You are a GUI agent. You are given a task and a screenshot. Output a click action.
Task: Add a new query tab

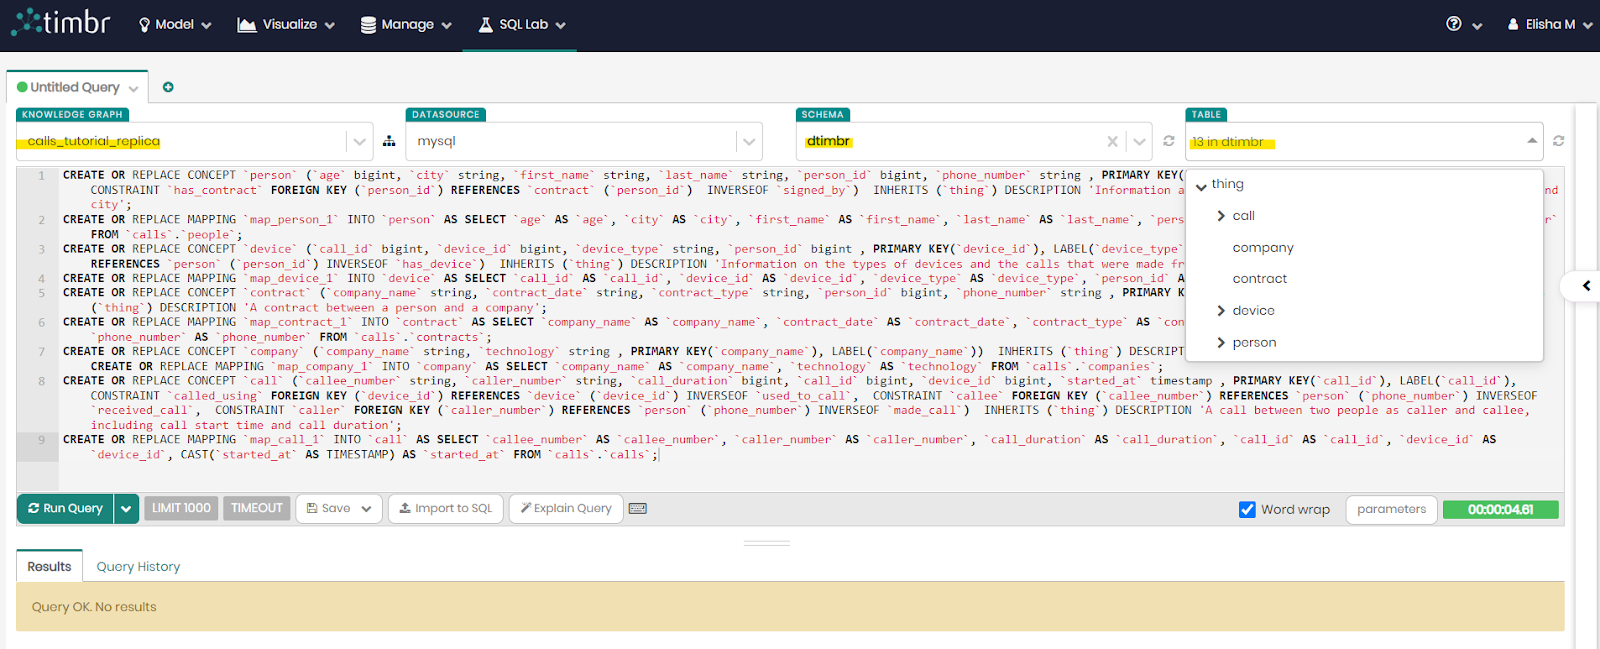coord(168,87)
